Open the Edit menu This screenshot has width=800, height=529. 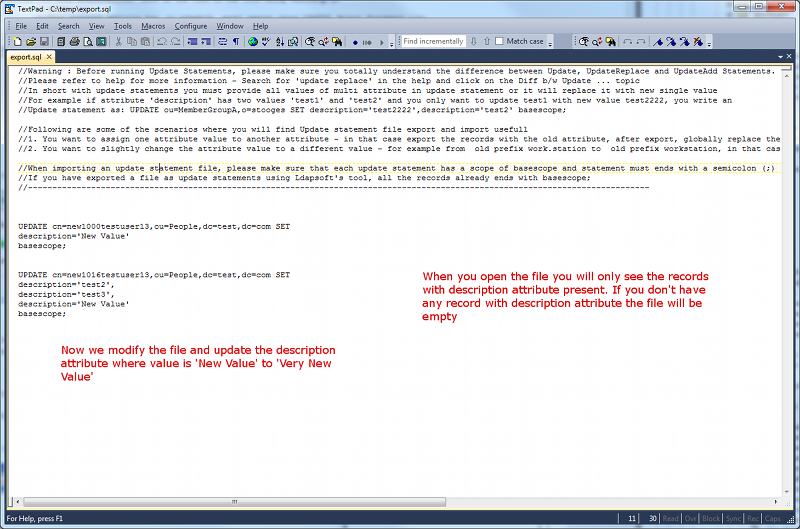pyautogui.click(x=42, y=26)
